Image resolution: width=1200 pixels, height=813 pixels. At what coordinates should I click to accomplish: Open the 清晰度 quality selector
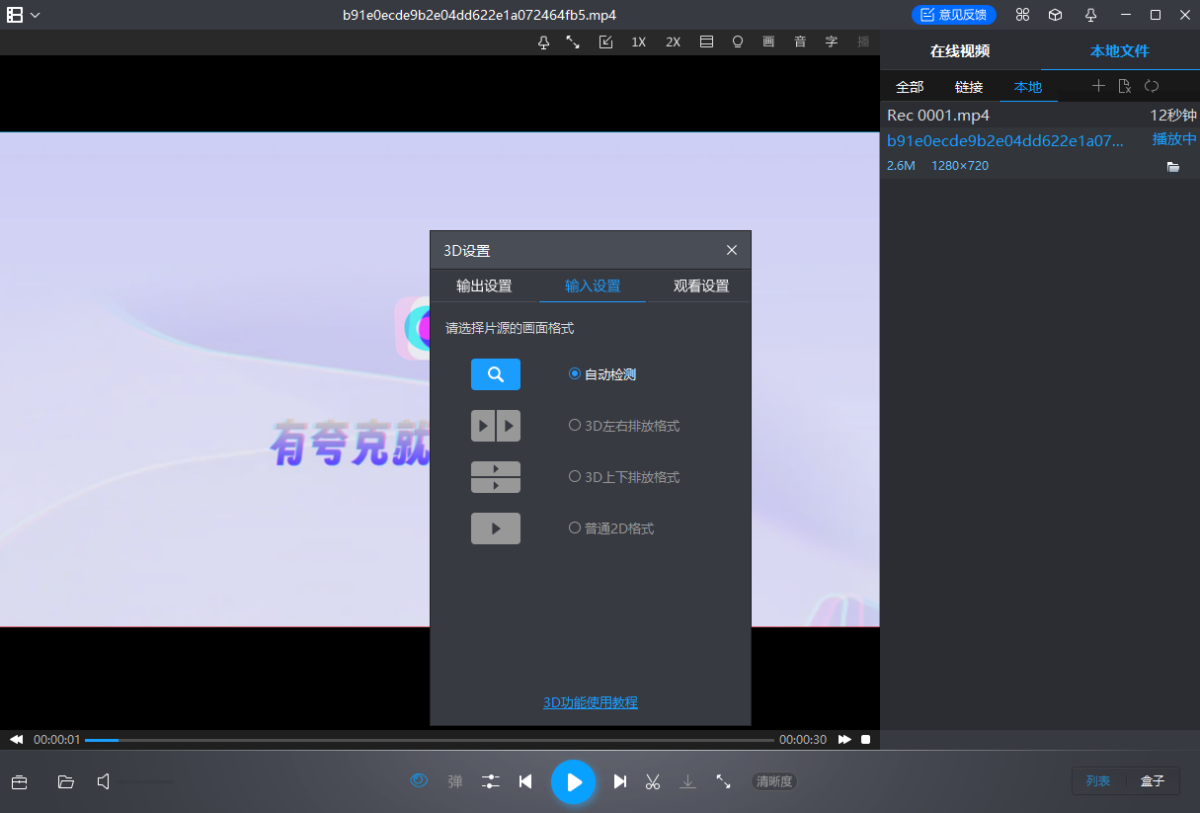pyautogui.click(x=774, y=782)
